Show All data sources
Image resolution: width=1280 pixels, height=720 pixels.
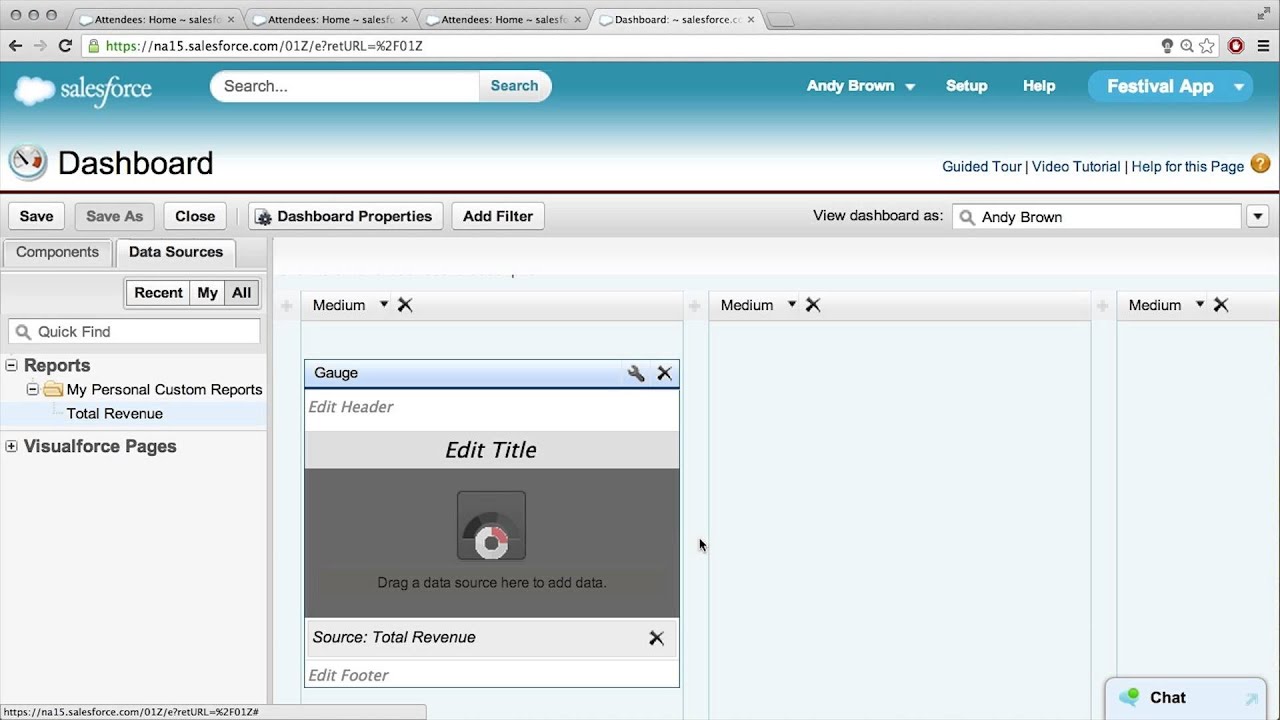tap(241, 293)
